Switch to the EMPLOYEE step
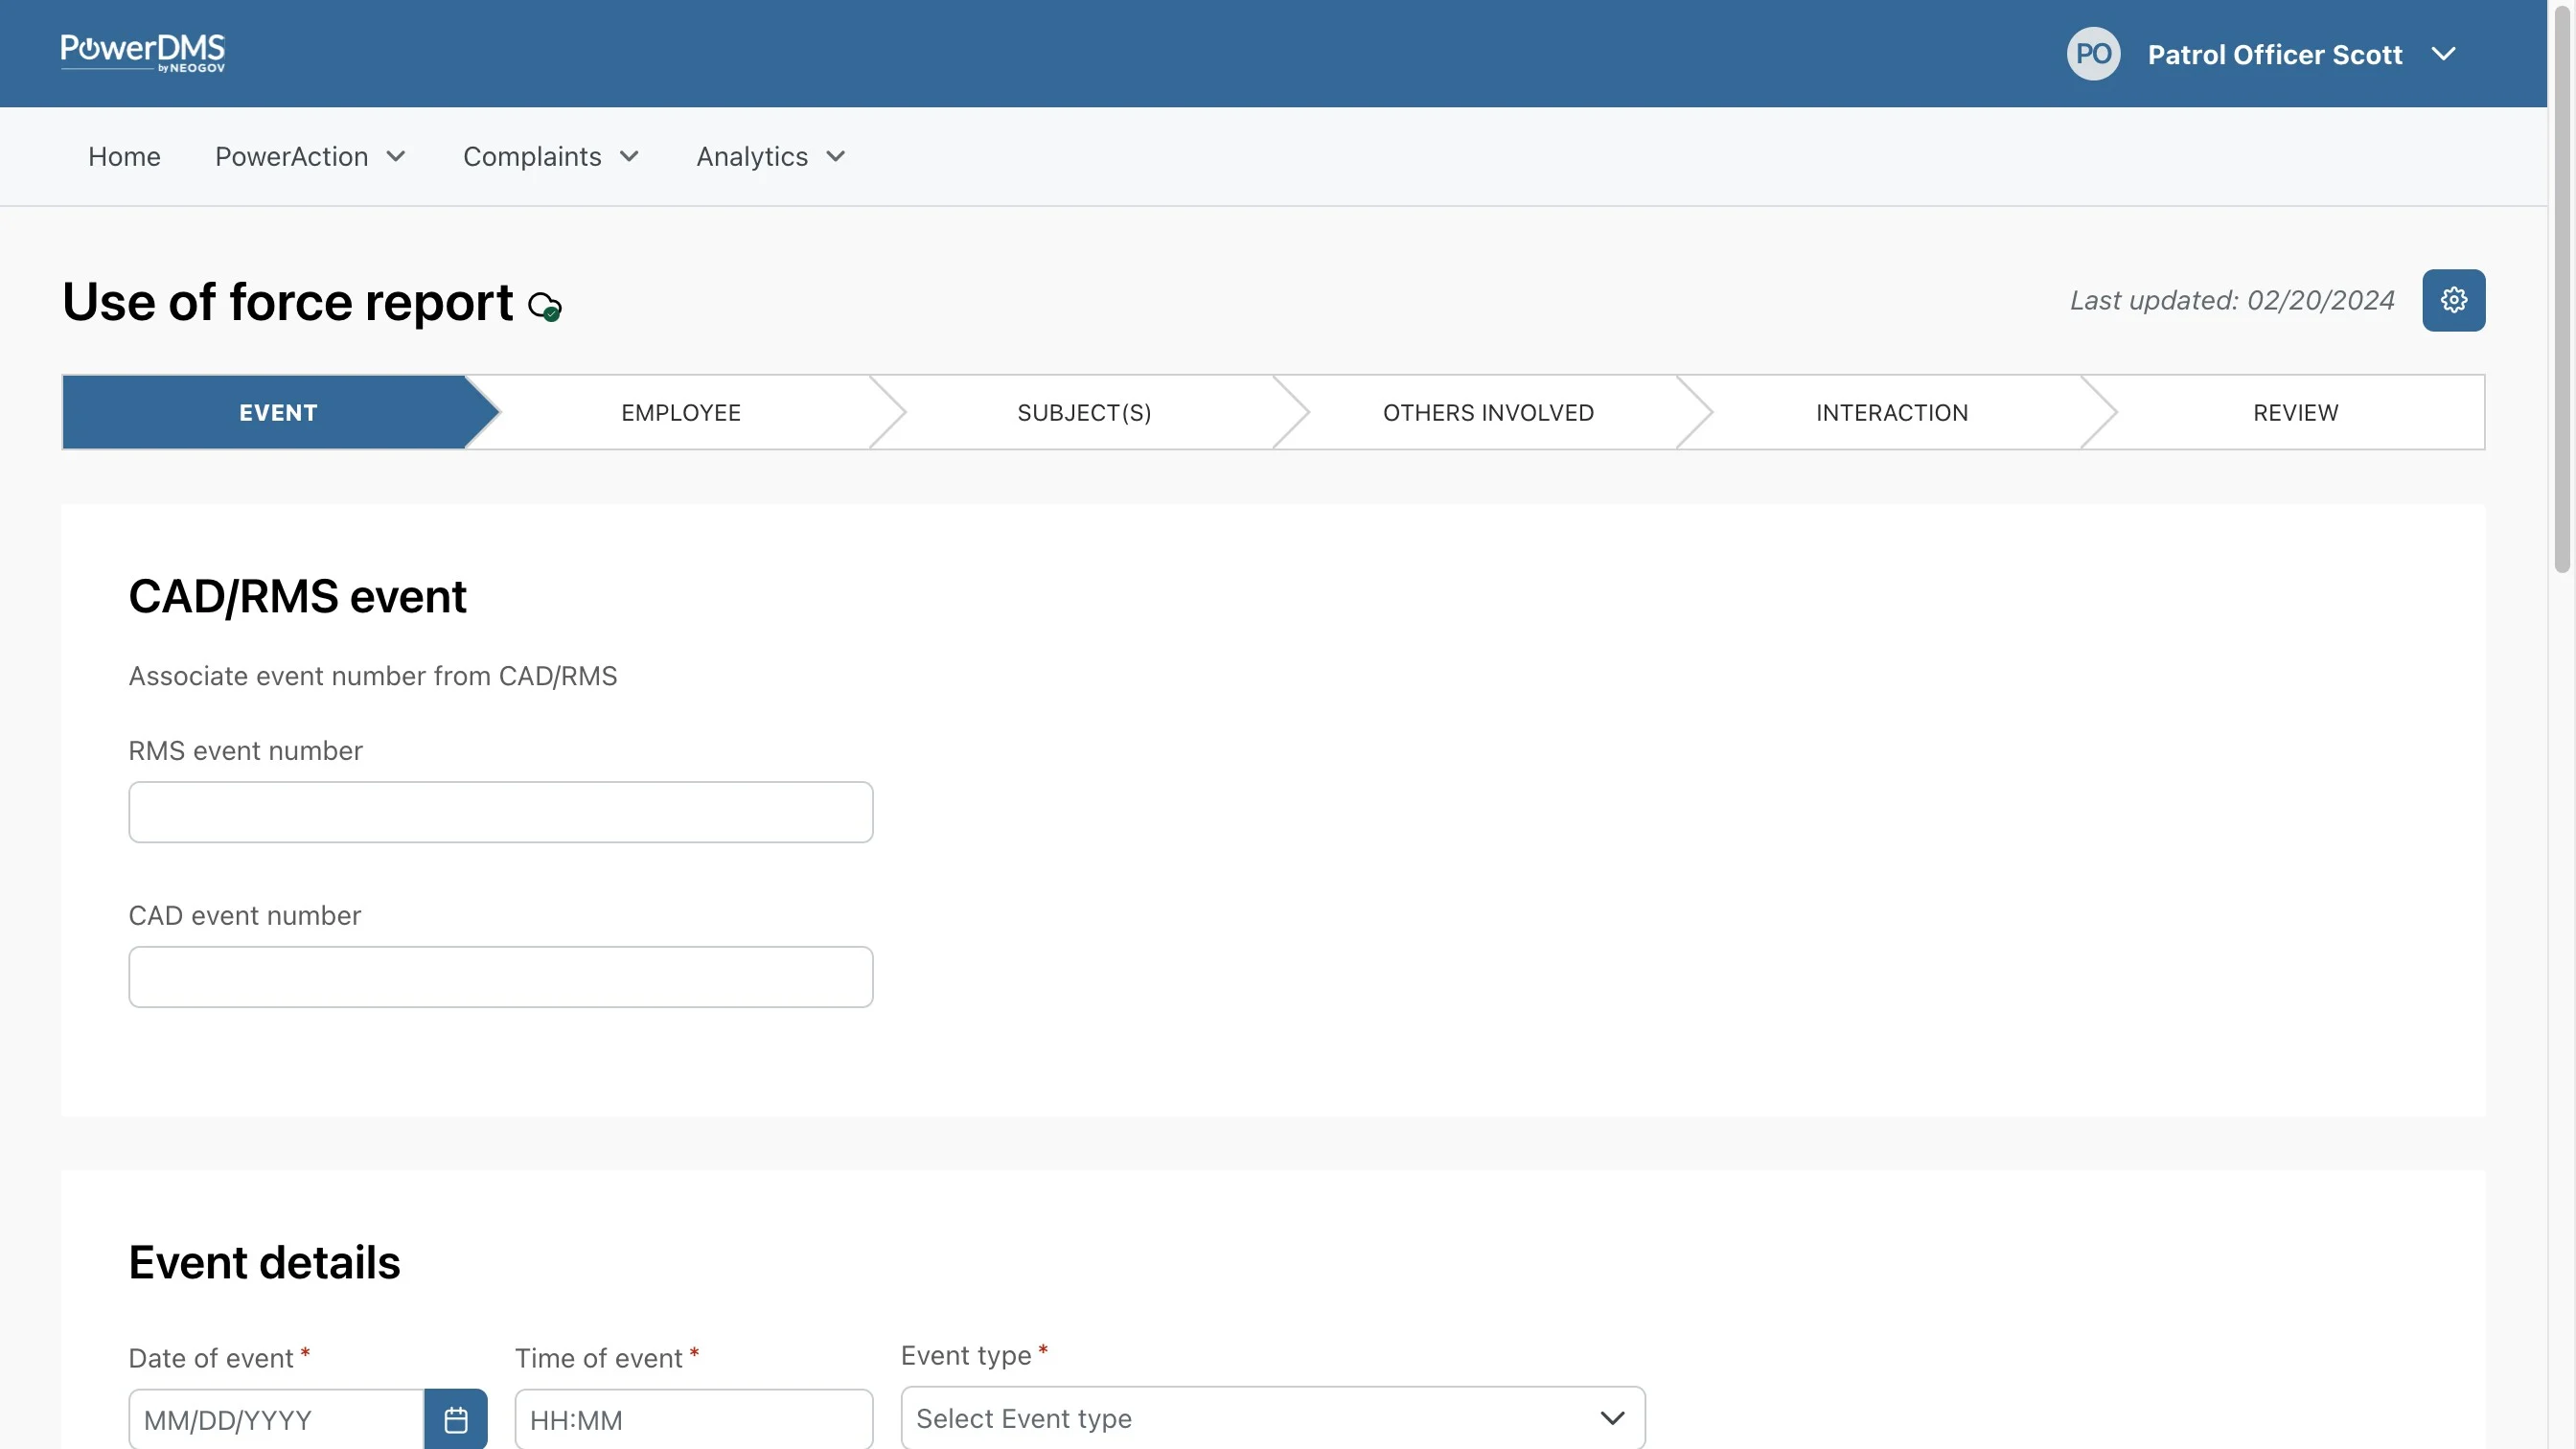The width and height of the screenshot is (2576, 1449). point(681,413)
